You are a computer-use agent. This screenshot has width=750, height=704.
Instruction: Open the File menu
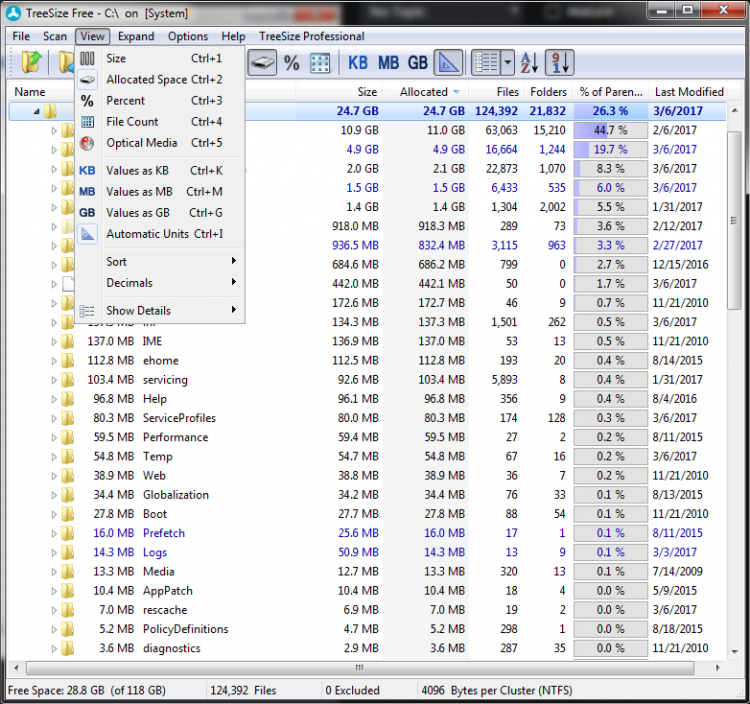click(x=21, y=36)
